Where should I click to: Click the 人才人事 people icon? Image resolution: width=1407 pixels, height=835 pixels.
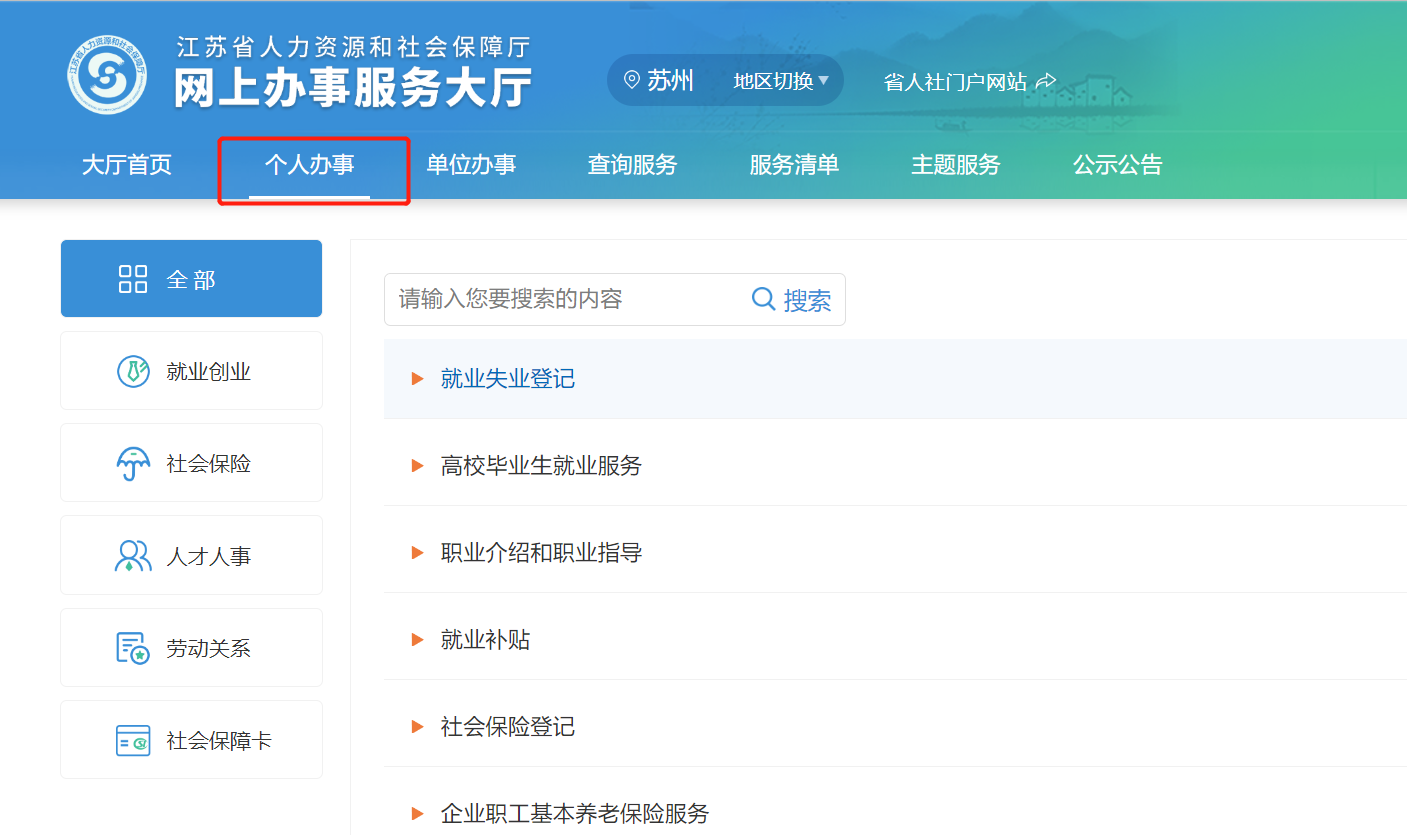pos(133,556)
